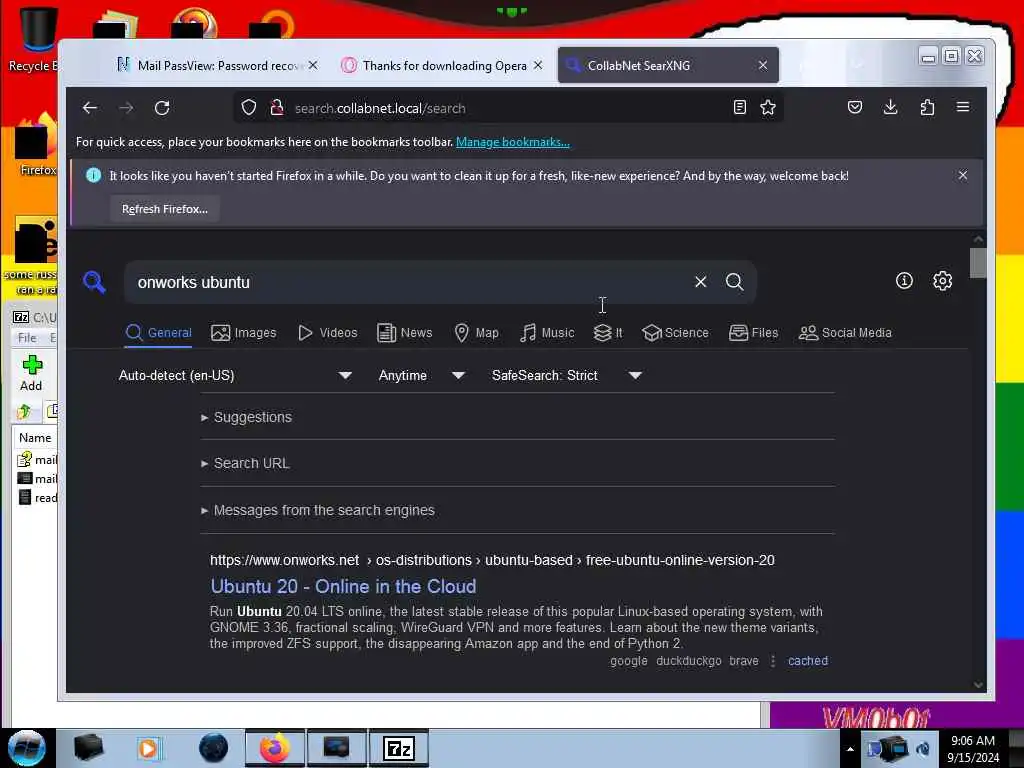Click the SearXNG magnifier logo
The height and width of the screenshot is (768, 1024).
click(94, 282)
